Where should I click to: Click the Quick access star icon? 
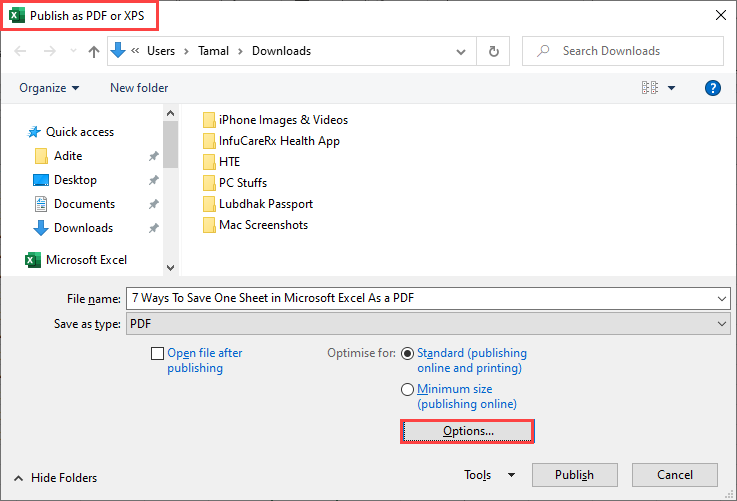coord(34,132)
